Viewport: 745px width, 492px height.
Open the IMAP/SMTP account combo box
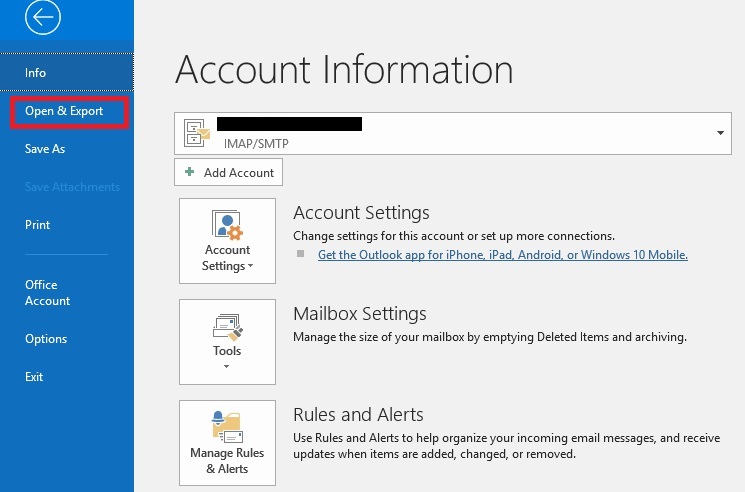[453, 133]
